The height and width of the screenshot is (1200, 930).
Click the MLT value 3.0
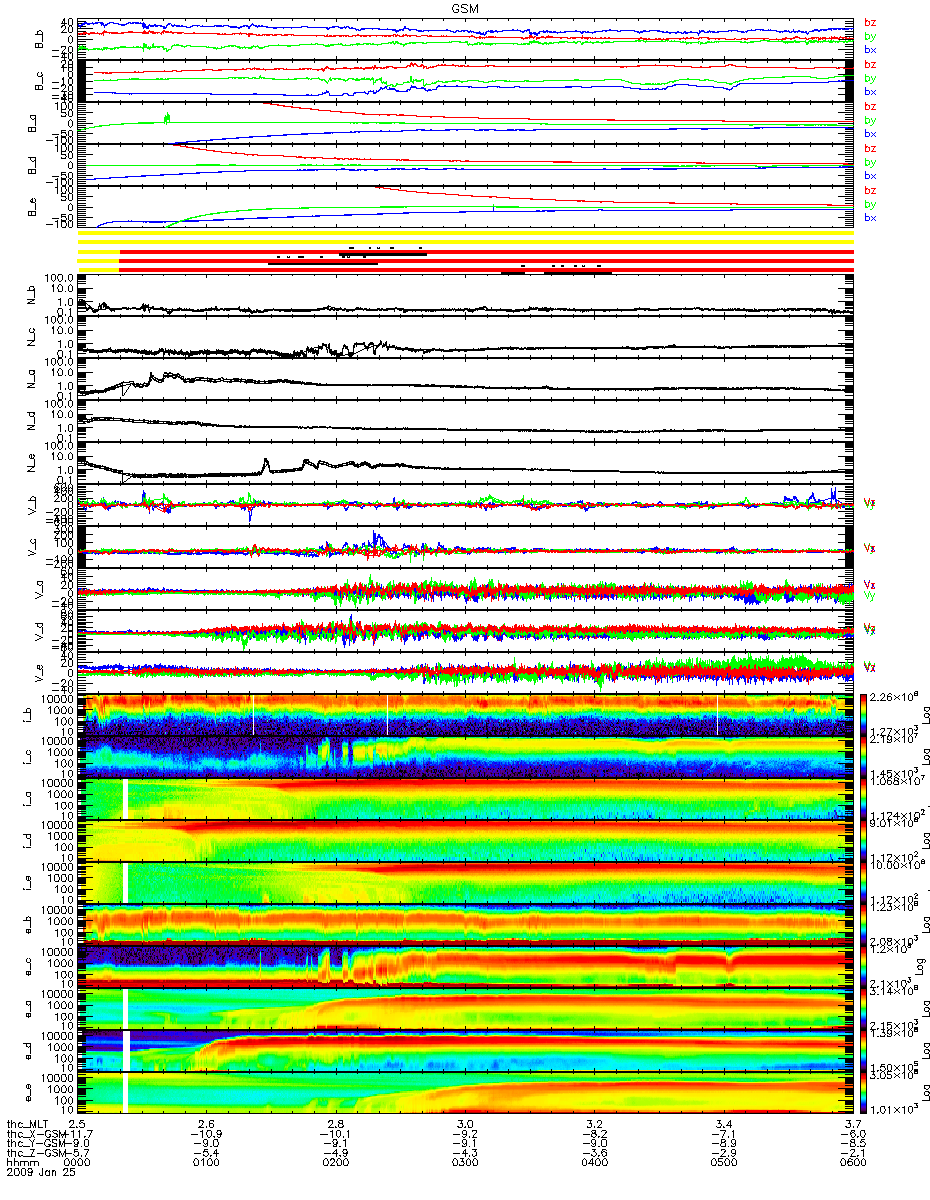click(x=465, y=1124)
